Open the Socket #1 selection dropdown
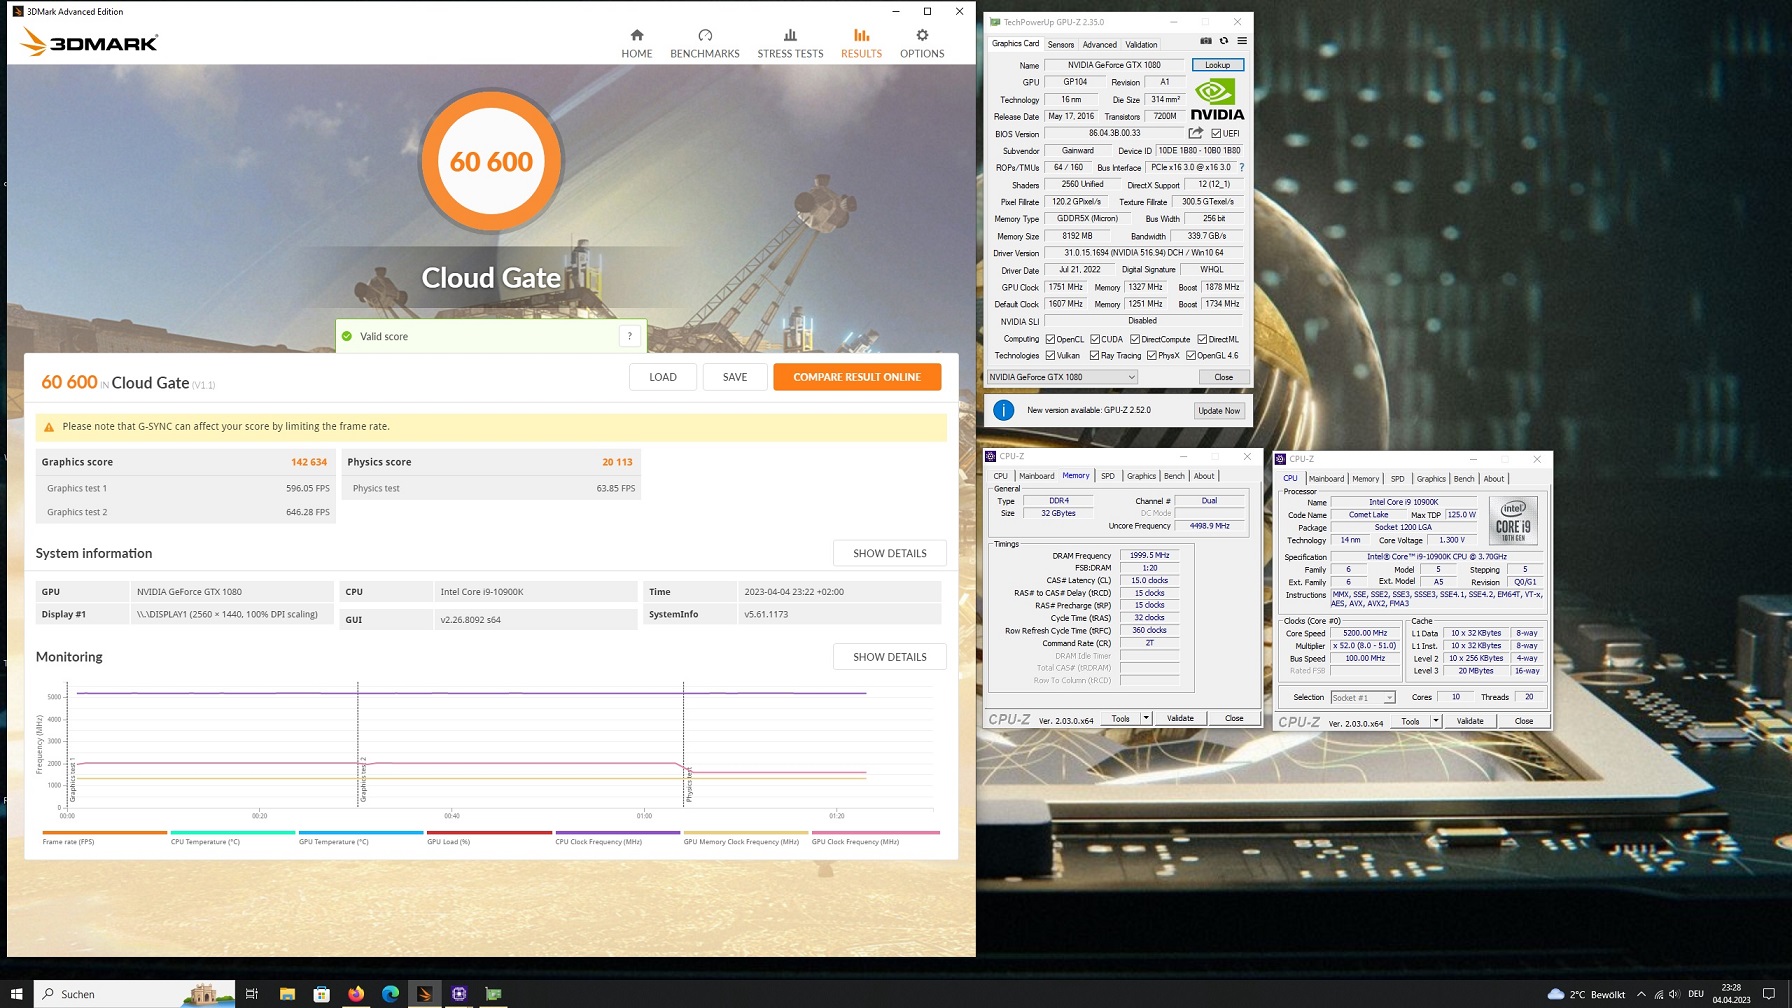The height and width of the screenshot is (1008, 1792). [x=1362, y=697]
